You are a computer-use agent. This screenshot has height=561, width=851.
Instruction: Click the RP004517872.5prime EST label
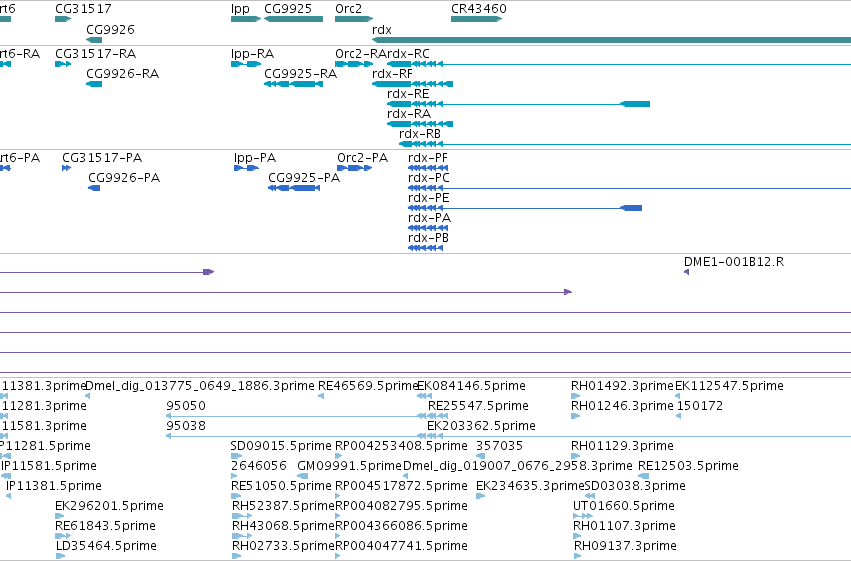(x=401, y=486)
